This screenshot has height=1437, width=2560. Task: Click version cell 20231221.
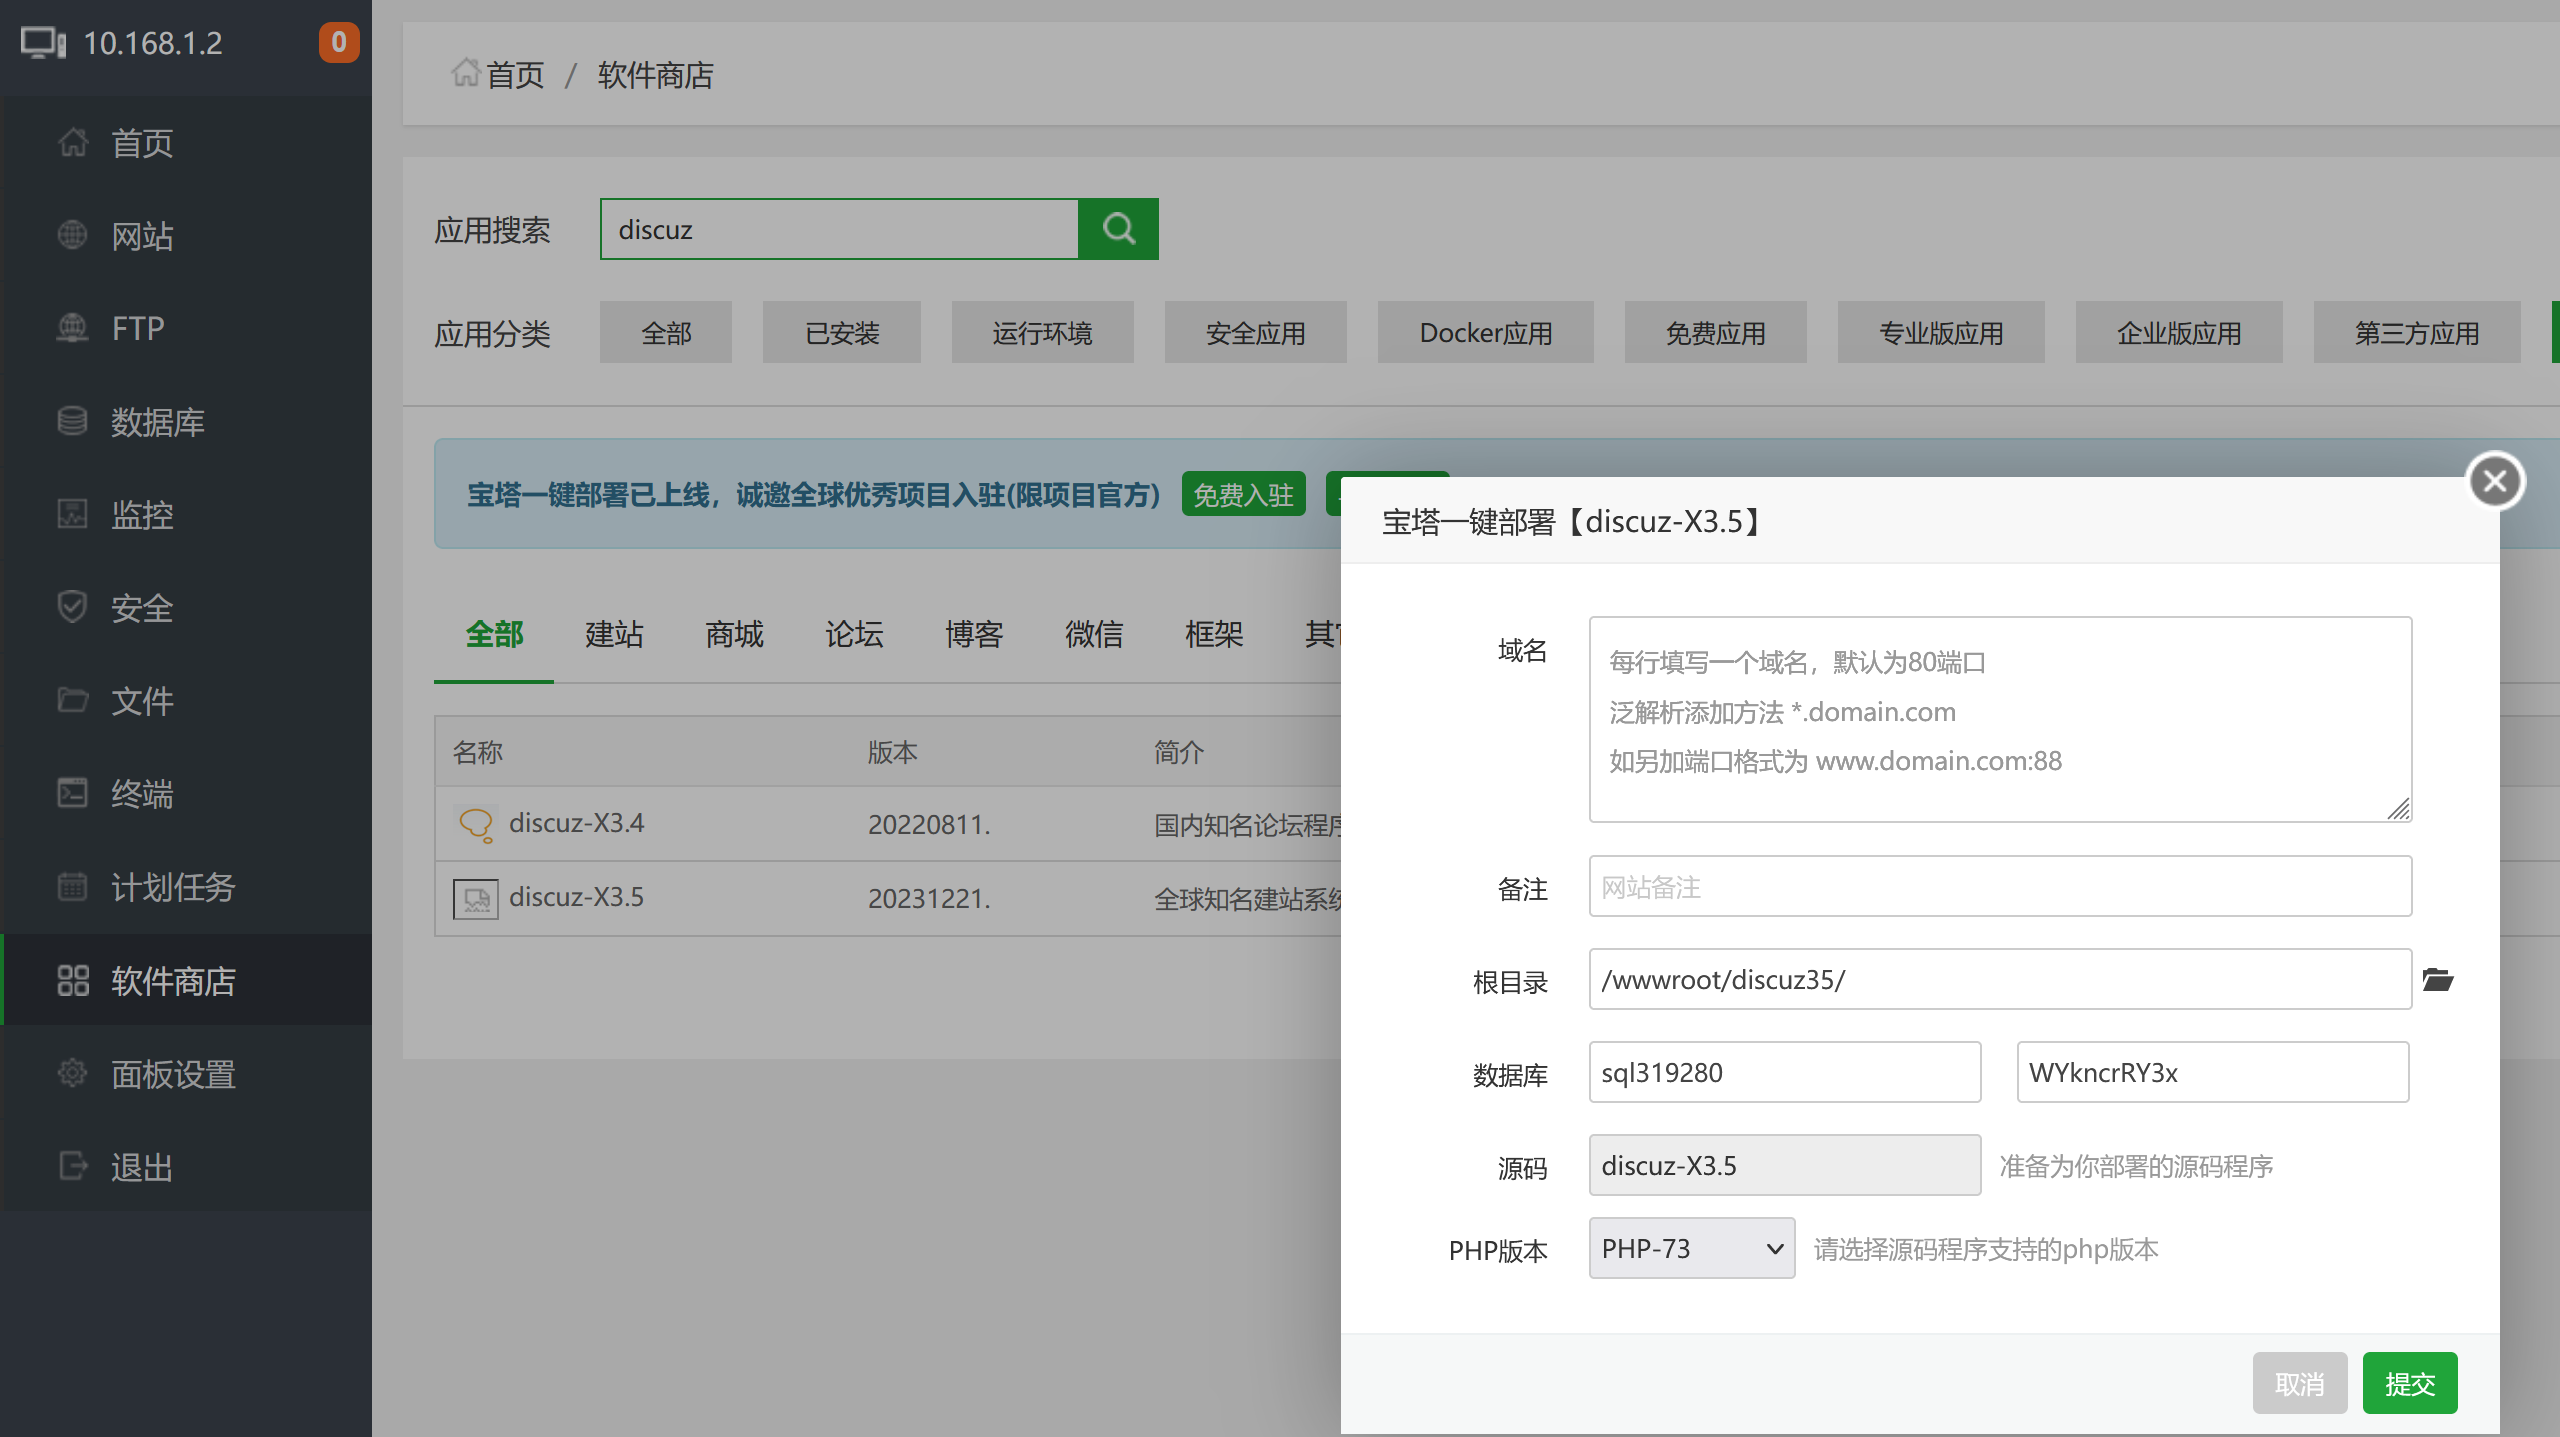[x=929, y=898]
